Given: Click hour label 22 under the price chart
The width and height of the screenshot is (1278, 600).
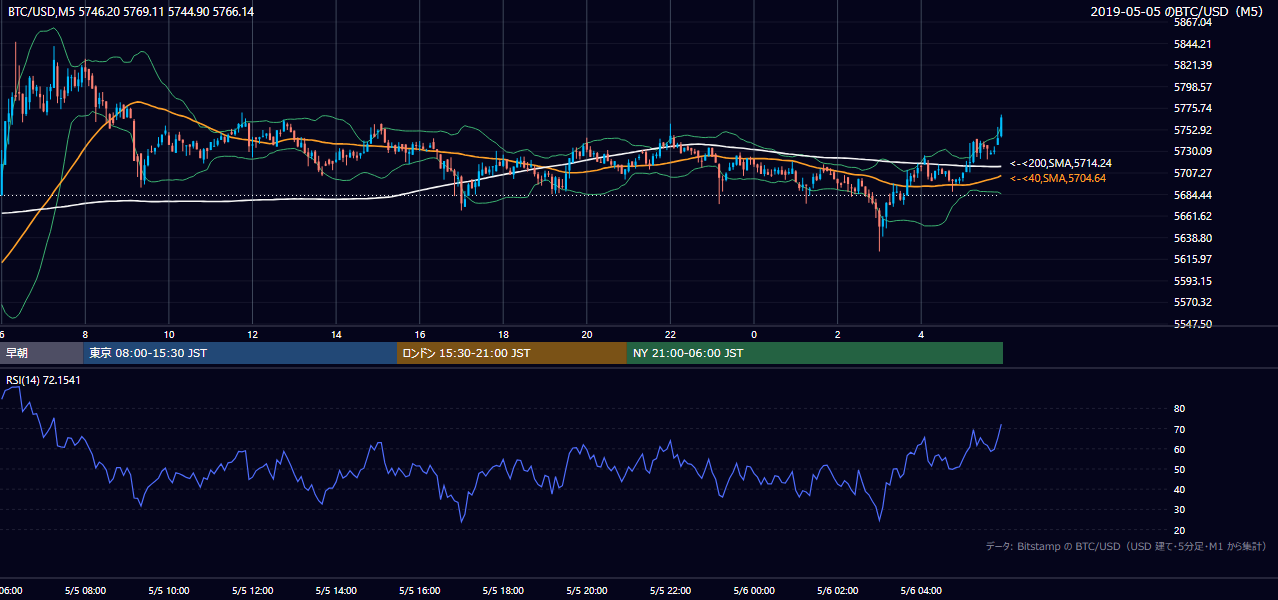Looking at the screenshot, I should [671, 334].
